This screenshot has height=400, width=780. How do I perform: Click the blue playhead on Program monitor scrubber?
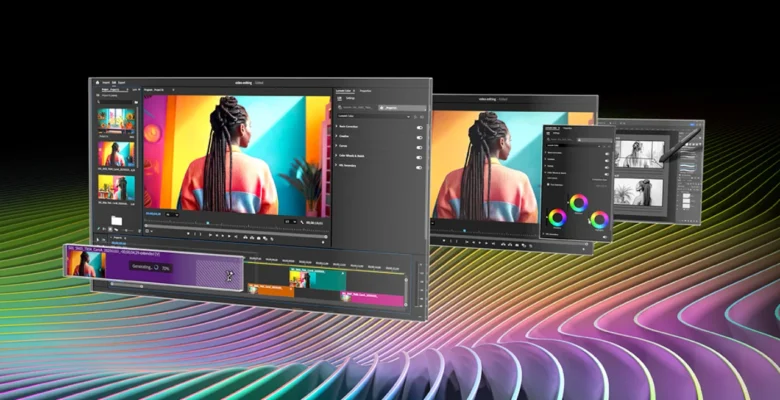[207, 223]
